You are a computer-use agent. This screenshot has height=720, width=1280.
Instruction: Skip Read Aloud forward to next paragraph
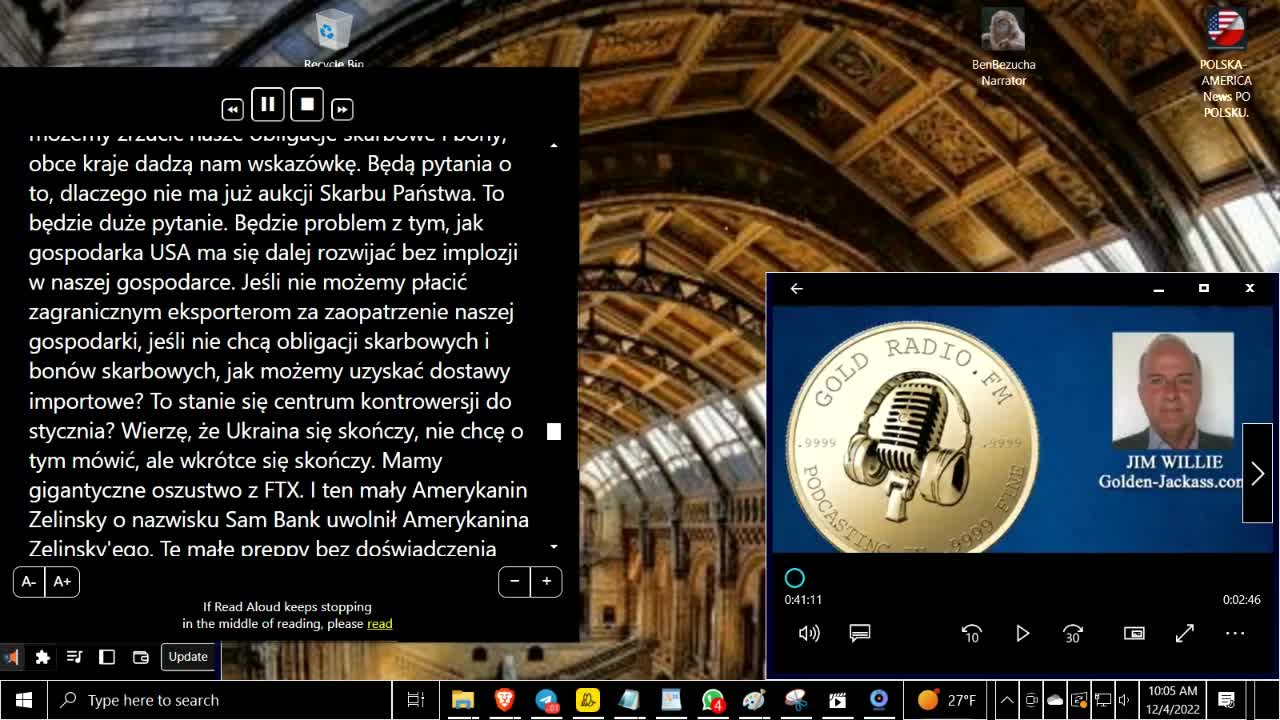(x=342, y=109)
